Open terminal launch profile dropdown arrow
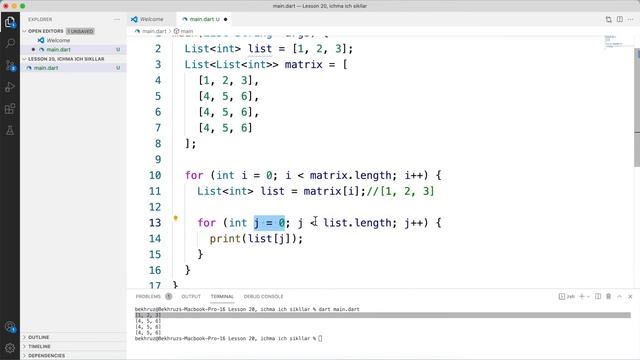Screen dimensions: 640x360 588,297
